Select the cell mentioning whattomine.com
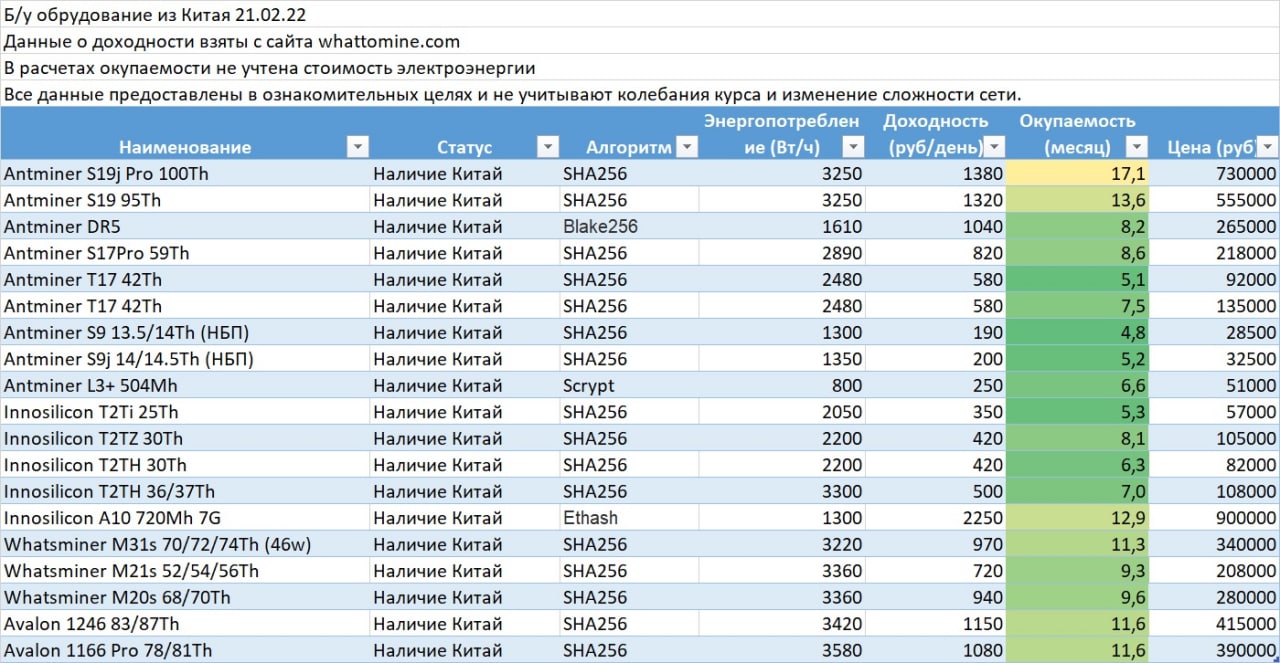Screen dimensions: 1280x663 click(x=640, y=41)
